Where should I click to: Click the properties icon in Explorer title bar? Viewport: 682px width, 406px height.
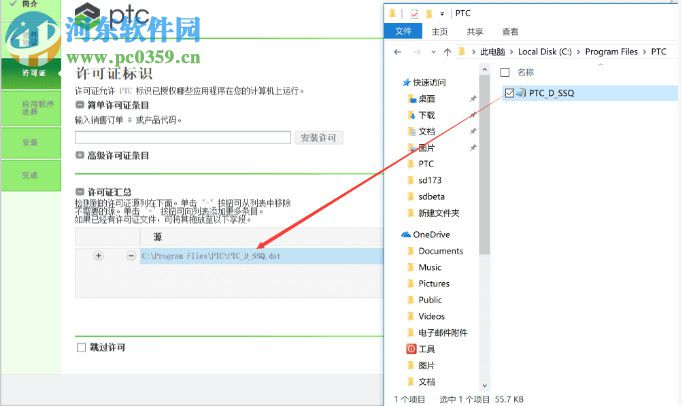pos(414,13)
